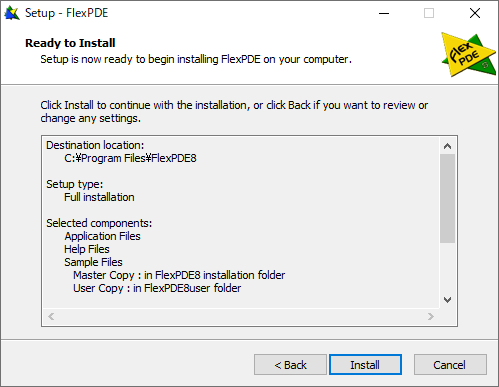Click the empty vertical scrollbar track below thumb
This screenshot has height=387, width=499.
tap(447, 267)
